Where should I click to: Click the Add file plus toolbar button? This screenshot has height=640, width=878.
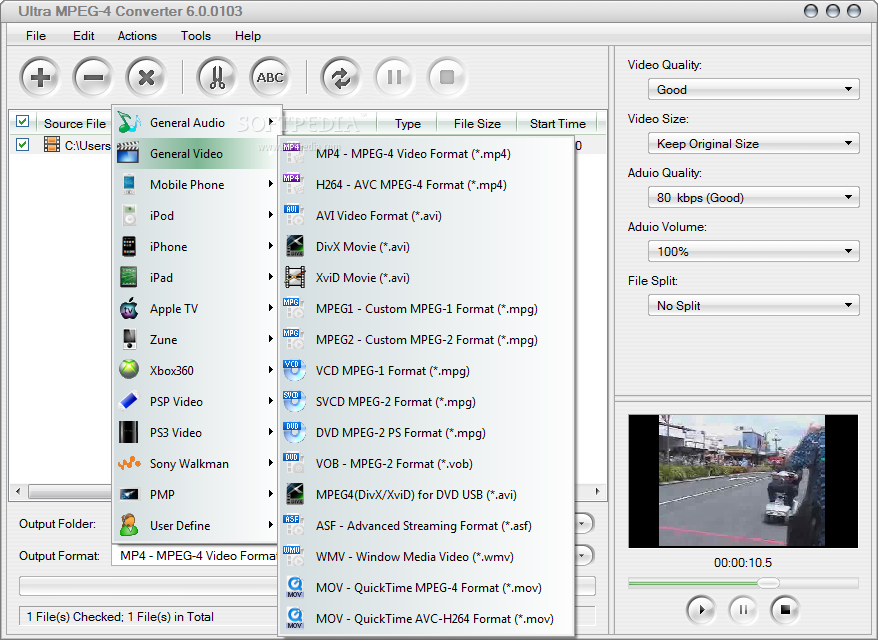coord(40,77)
